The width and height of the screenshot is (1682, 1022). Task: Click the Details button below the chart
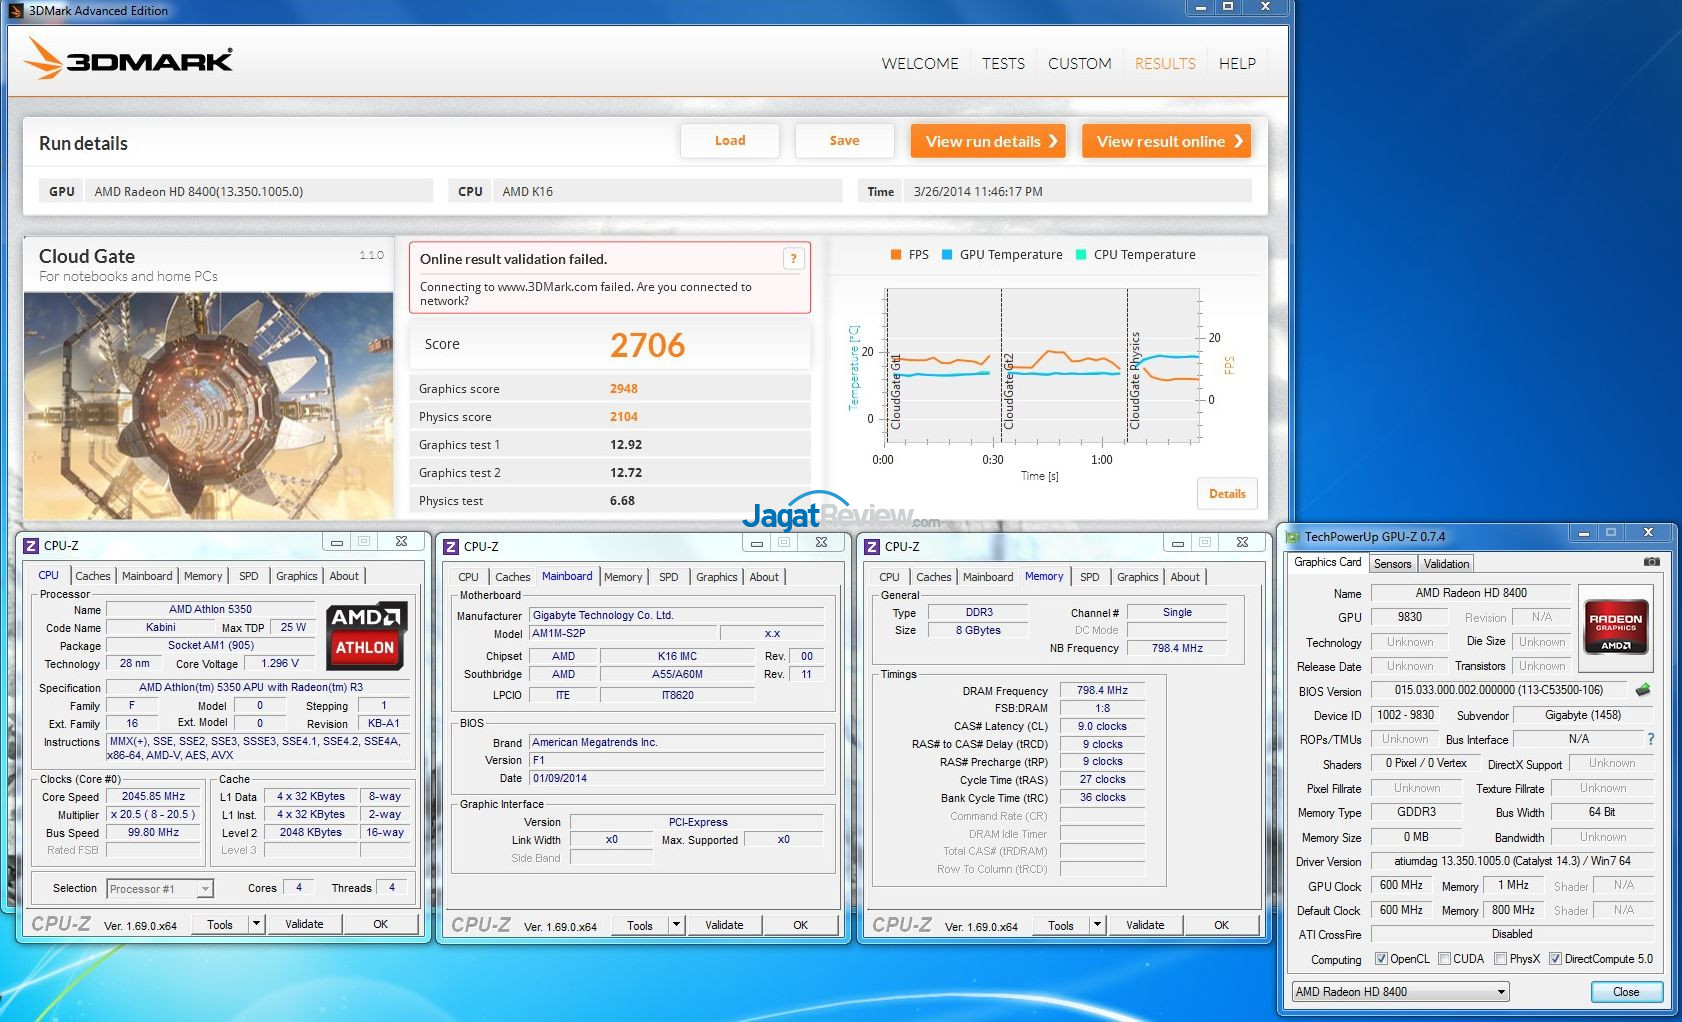1227,494
